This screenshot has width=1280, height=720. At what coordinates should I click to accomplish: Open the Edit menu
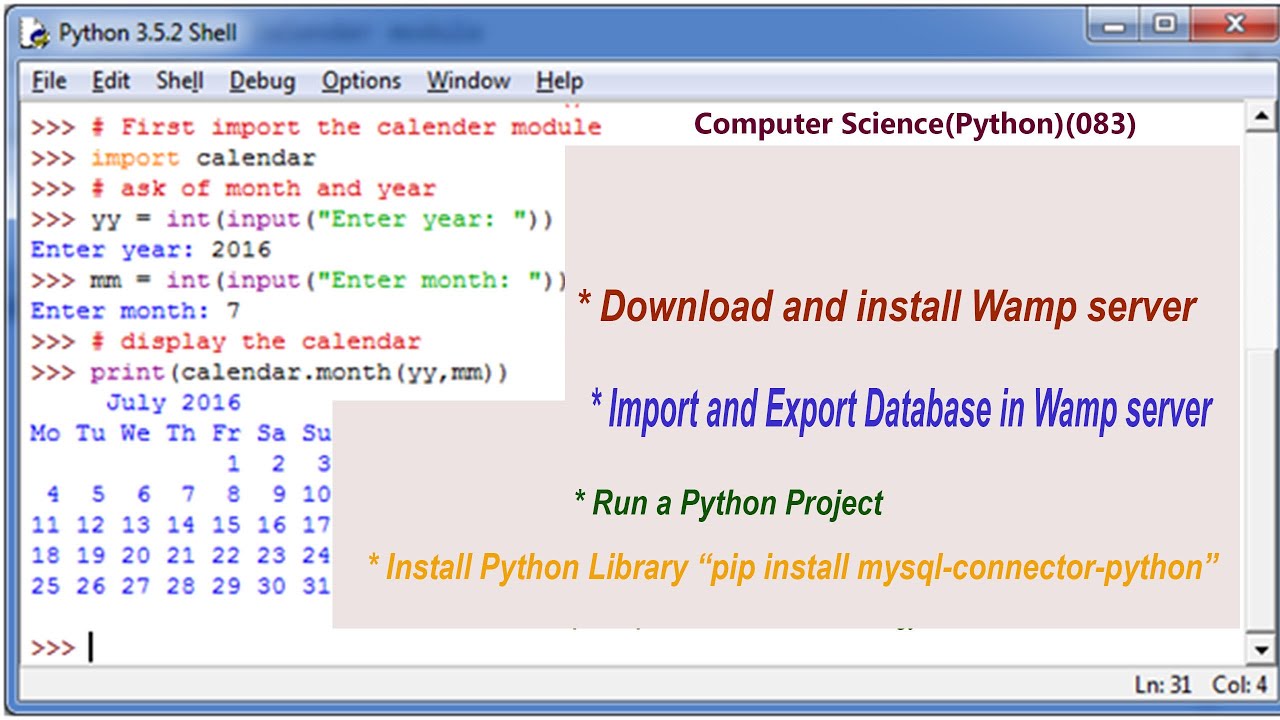[x=111, y=81]
